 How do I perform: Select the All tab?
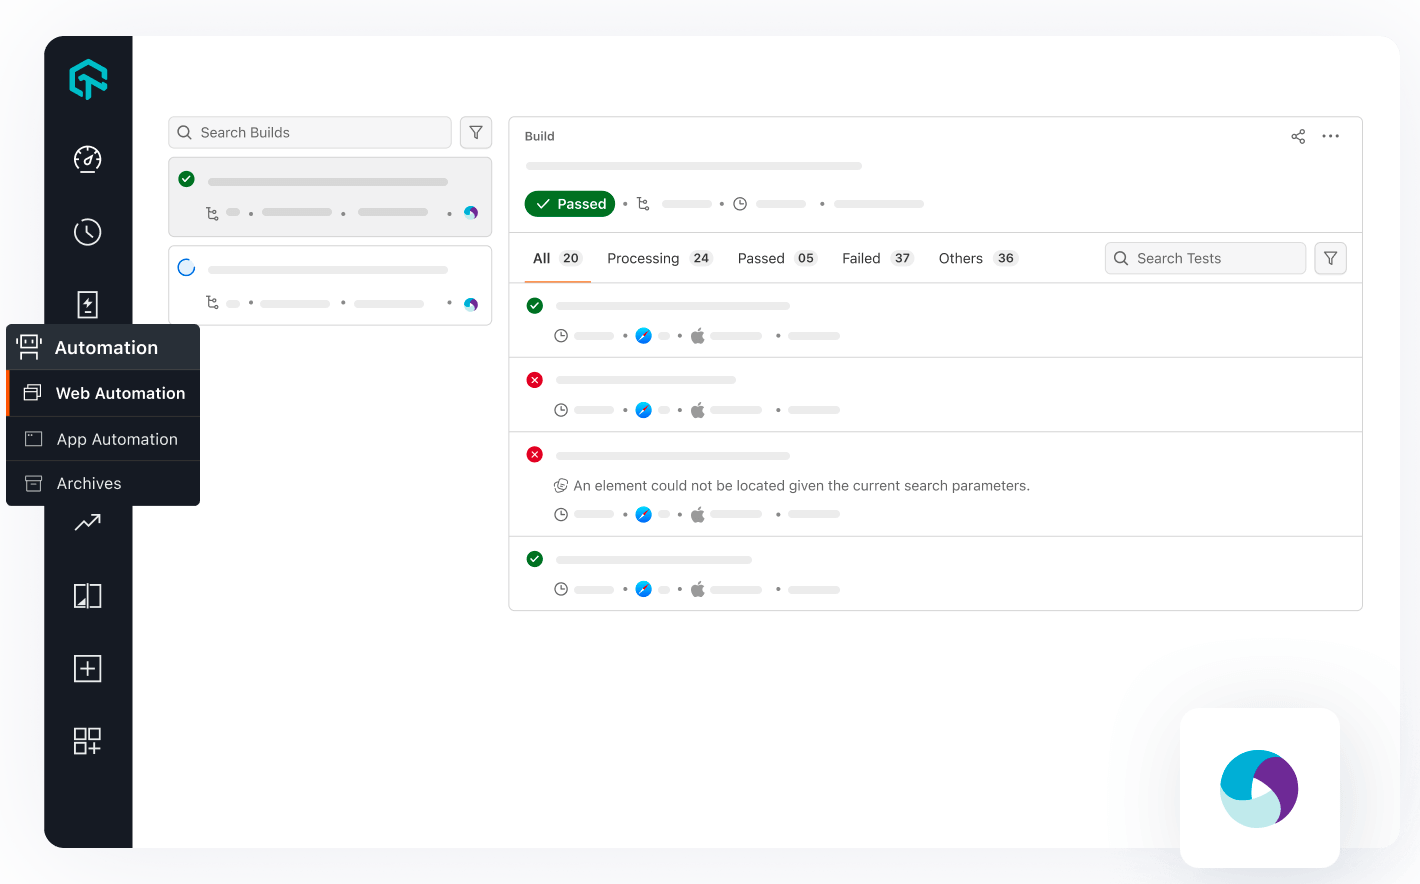click(557, 258)
